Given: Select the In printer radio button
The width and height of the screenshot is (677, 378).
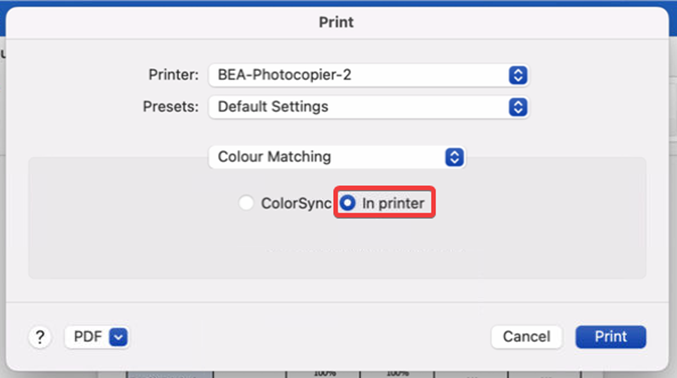Looking at the screenshot, I should click(348, 203).
